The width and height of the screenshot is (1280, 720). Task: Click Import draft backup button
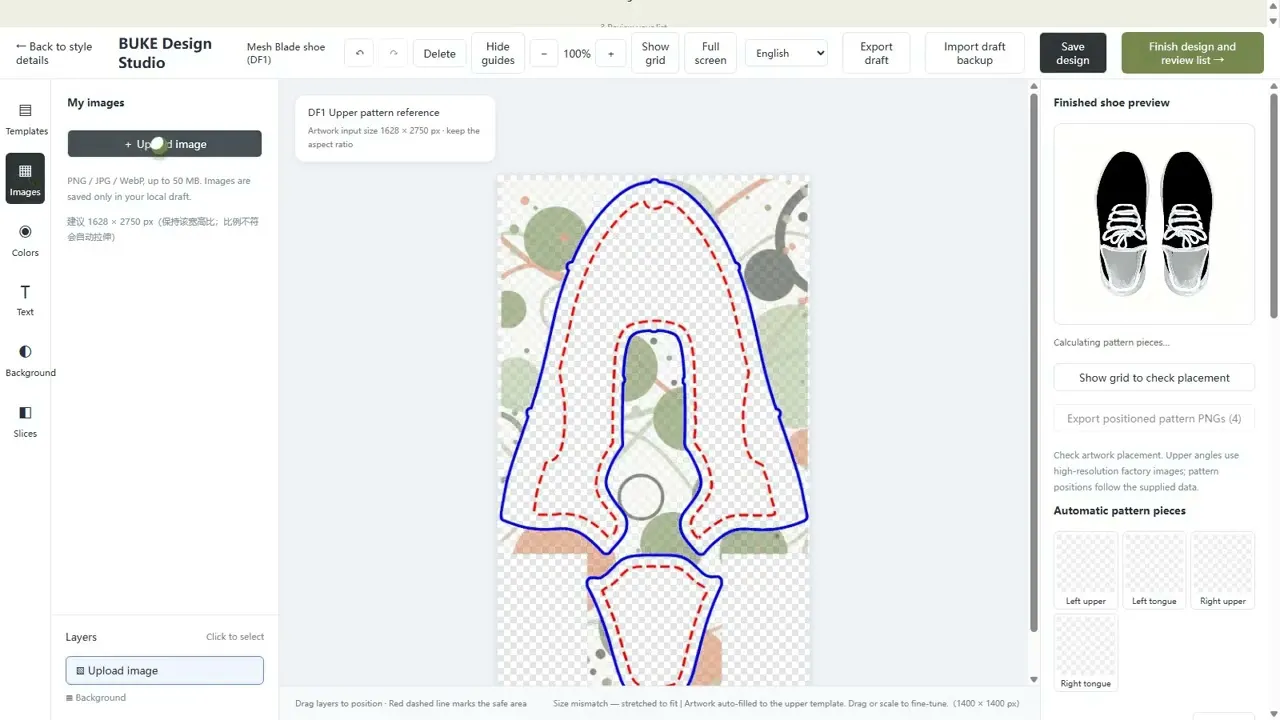(974, 53)
